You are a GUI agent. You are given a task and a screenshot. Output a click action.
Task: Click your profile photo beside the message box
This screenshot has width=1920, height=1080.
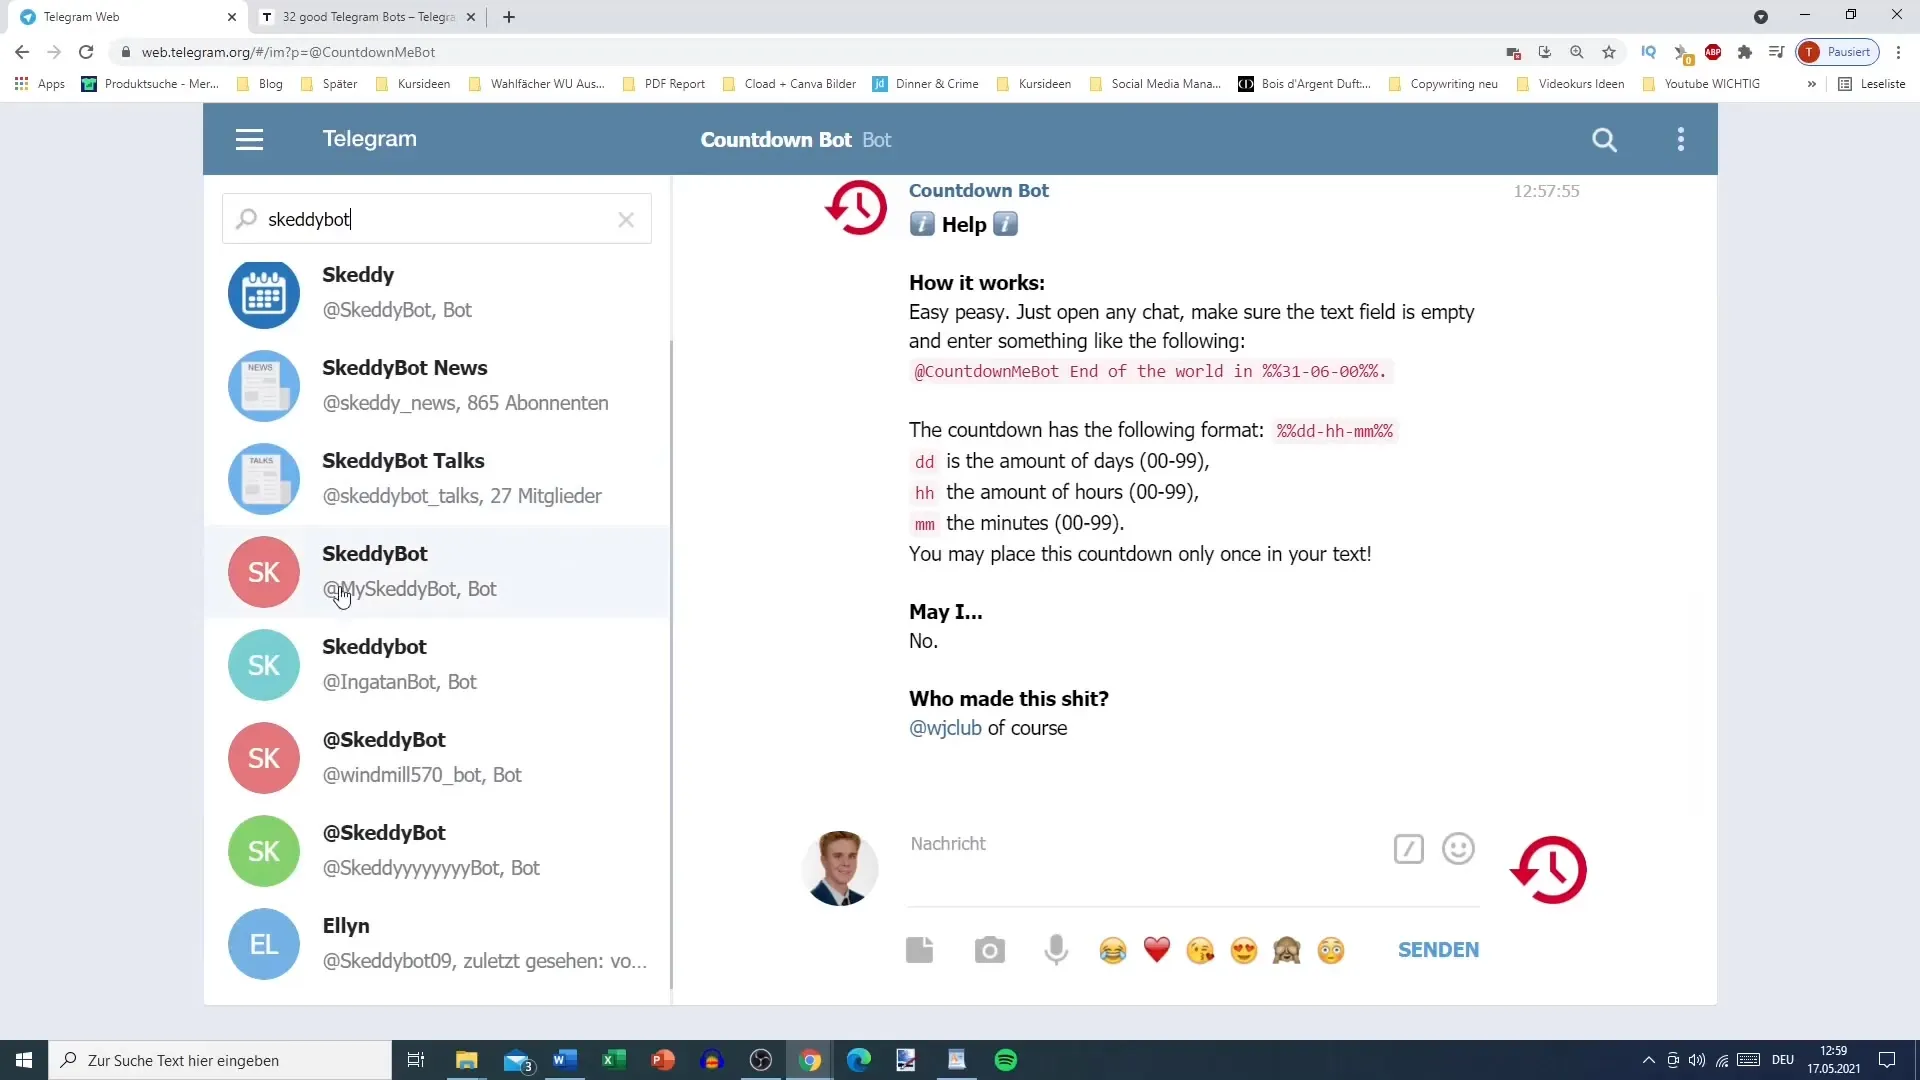(840, 868)
